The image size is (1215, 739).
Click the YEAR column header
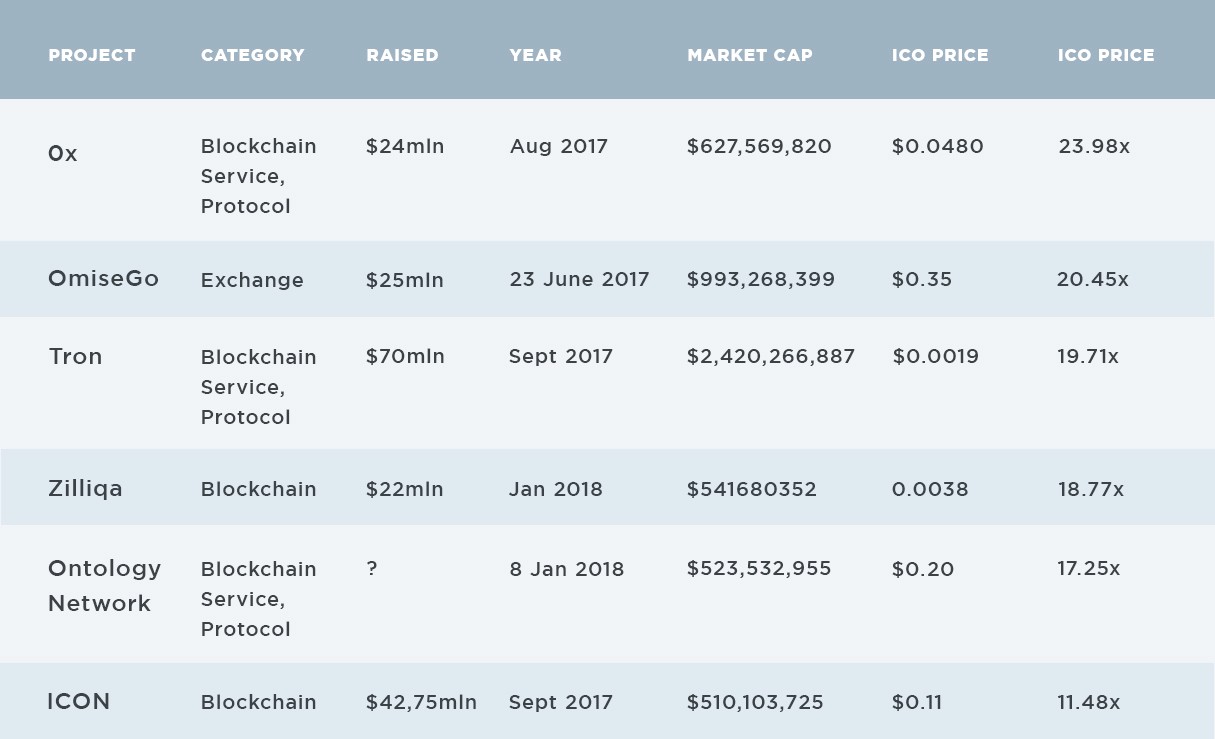pyautogui.click(x=535, y=56)
